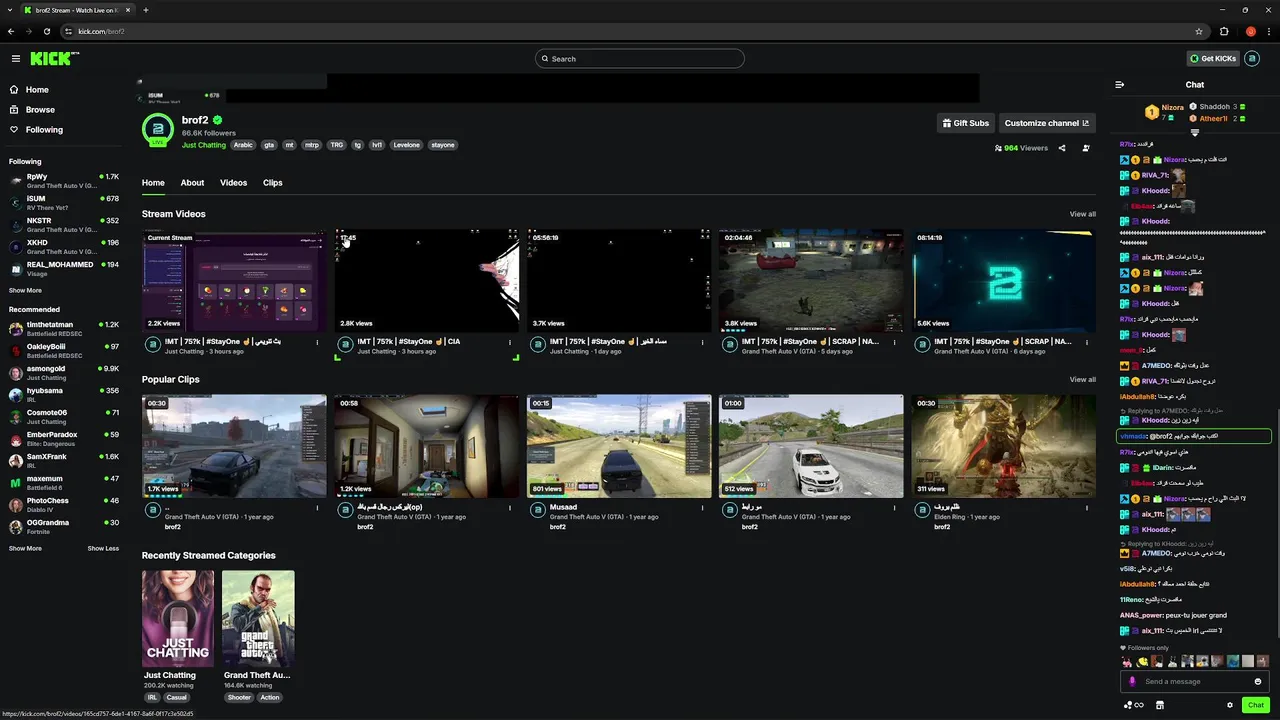The width and height of the screenshot is (1280, 720).
Task: Click the gold rank 1 badge beside Nizora
Action: (1152, 112)
